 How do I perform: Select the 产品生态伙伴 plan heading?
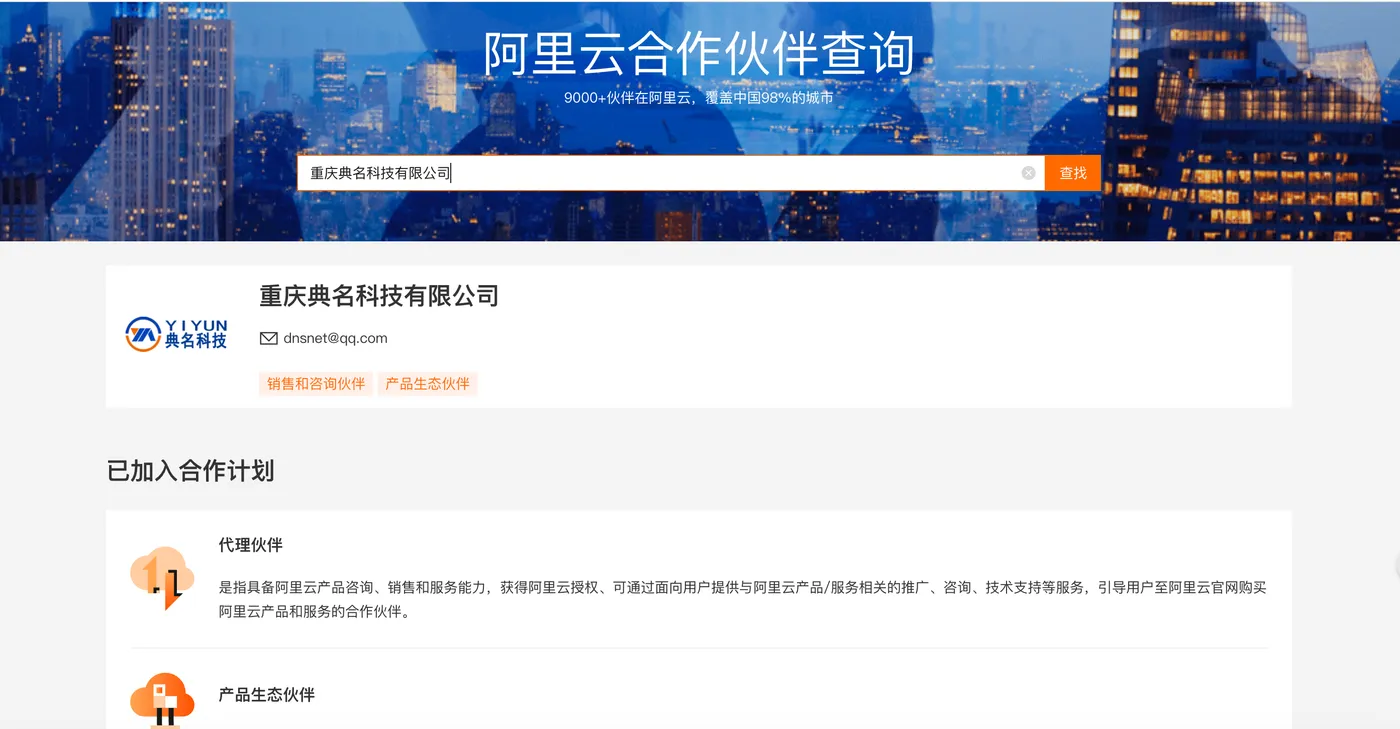pos(267,694)
